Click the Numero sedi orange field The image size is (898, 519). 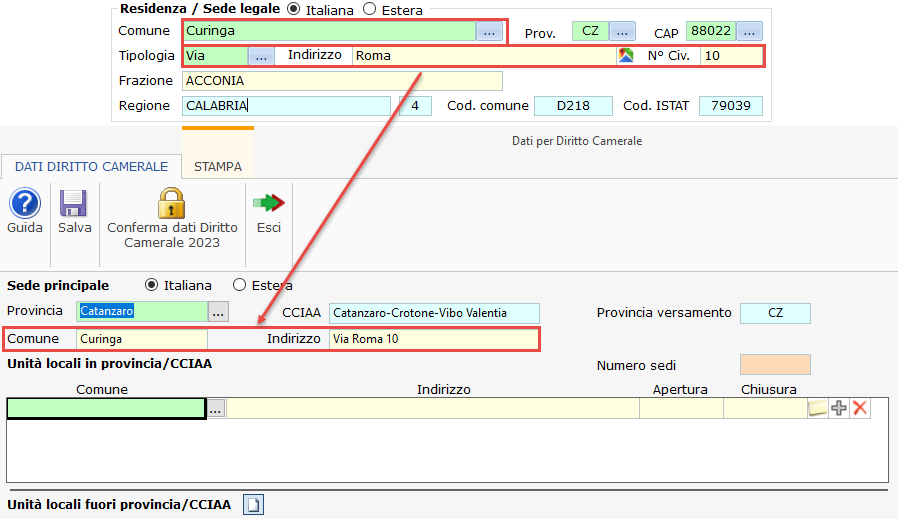775,365
